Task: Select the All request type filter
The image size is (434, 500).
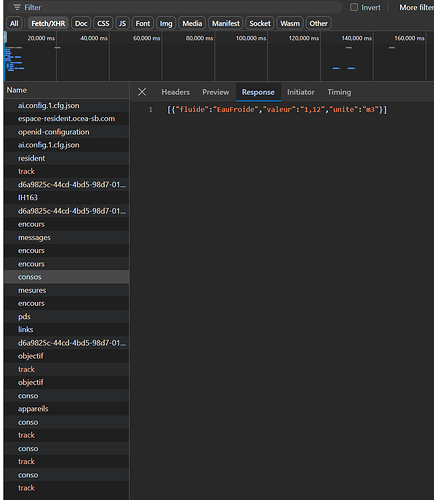Action: pos(14,23)
